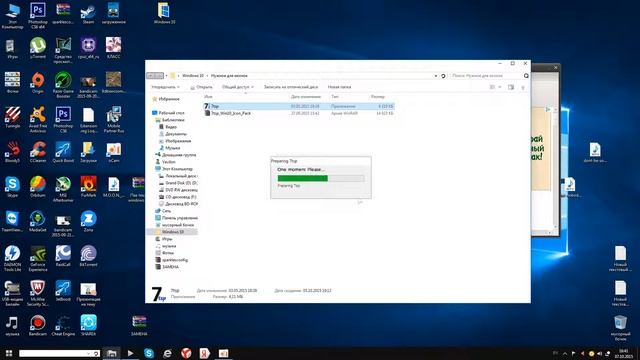This screenshot has width=640, height=360.
Task: Select Рабочий стол in the navigation tree
Action: (x=168, y=113)
